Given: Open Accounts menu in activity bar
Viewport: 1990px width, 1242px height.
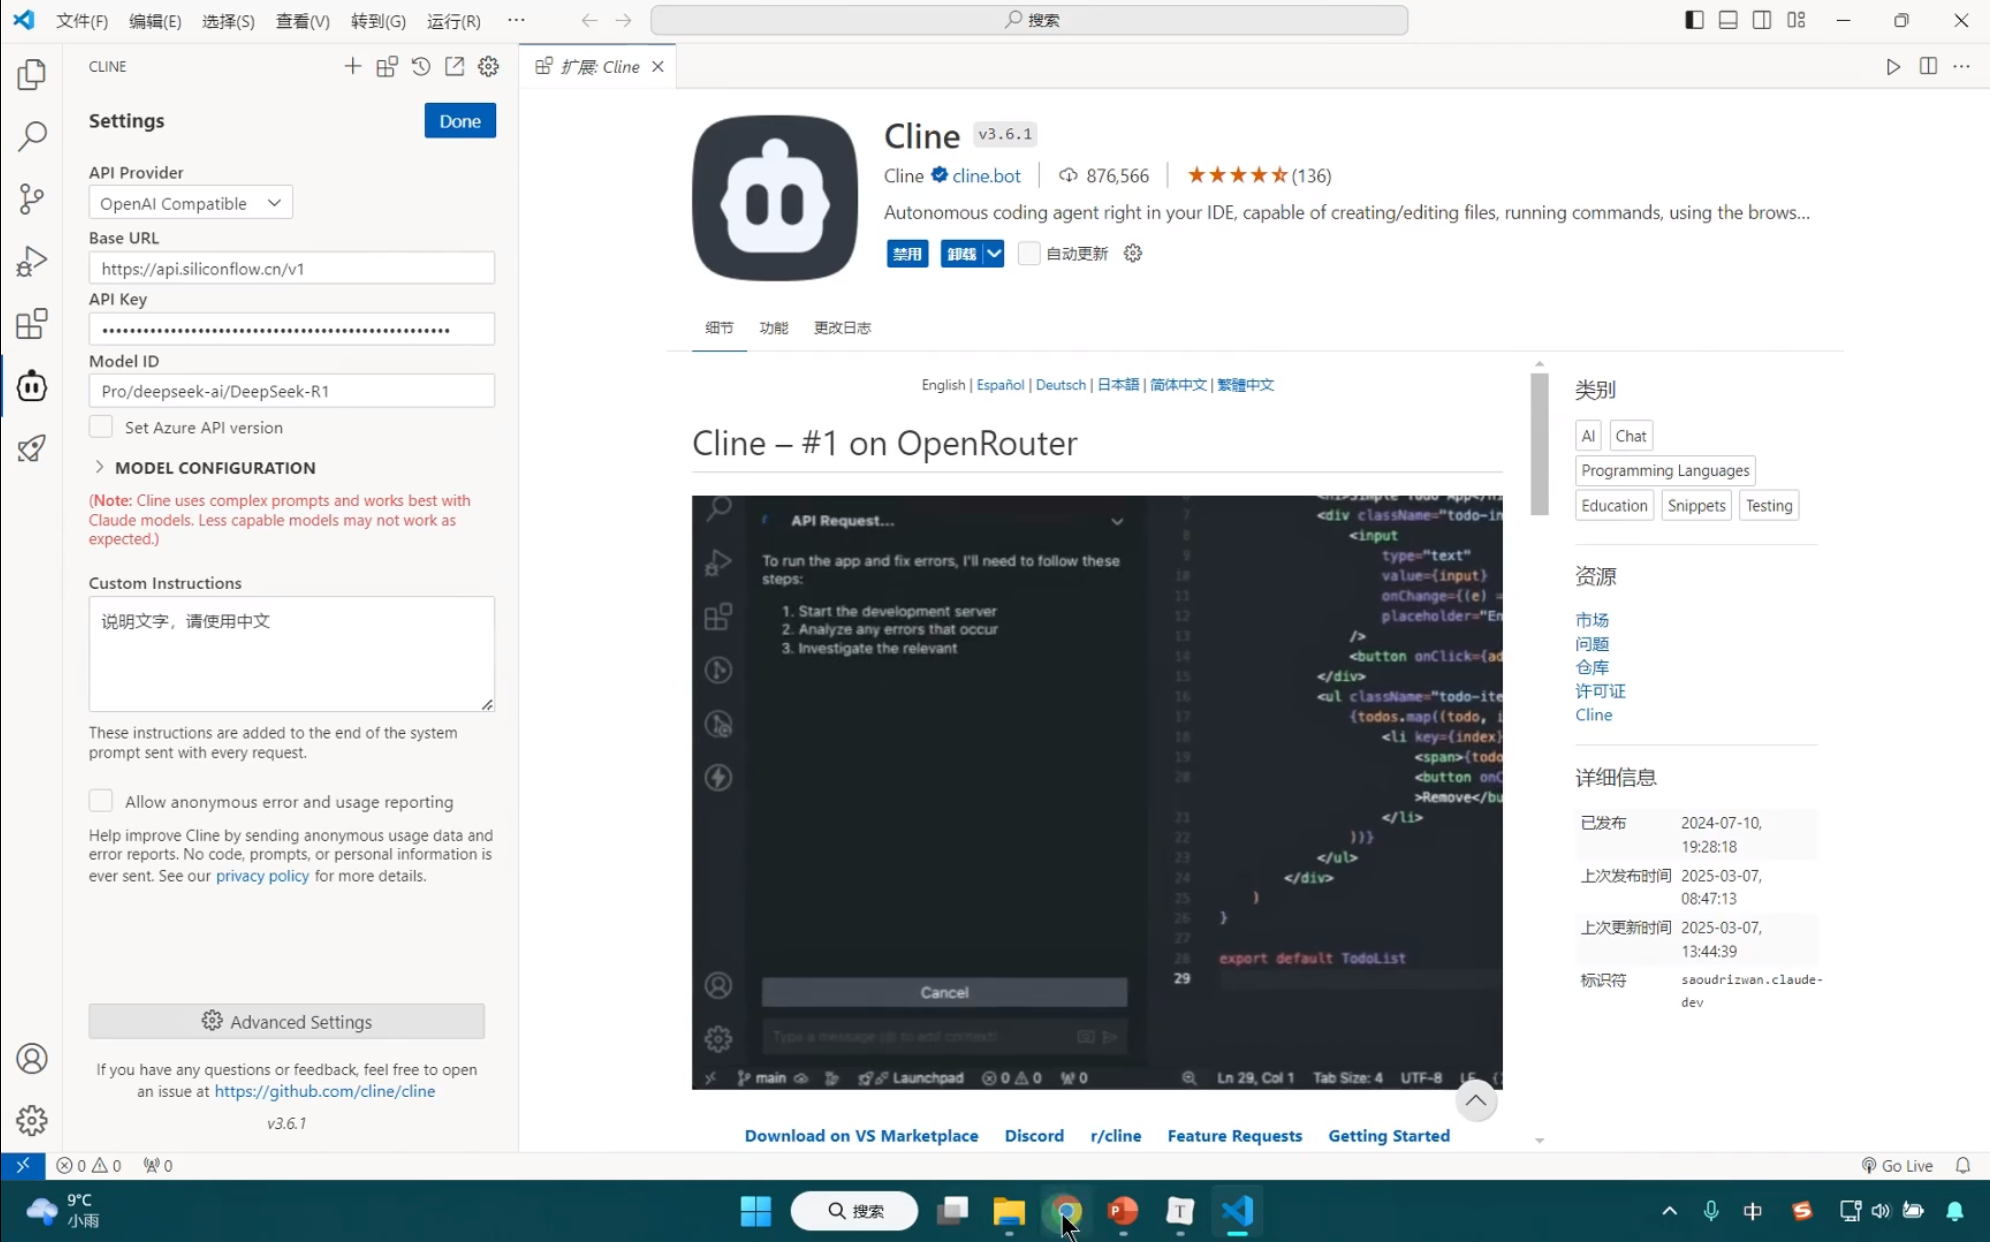Looking at the screenshot, I should tap(32, 1058).
